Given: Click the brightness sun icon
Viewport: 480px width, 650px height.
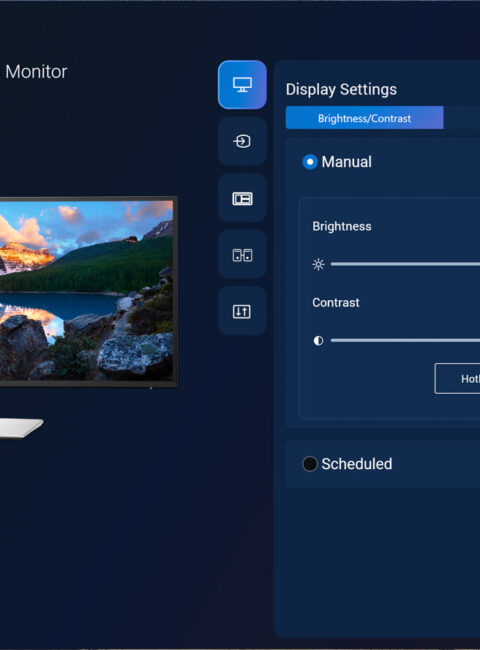Looking at the screenshot, I should click(x=318, y=264).
